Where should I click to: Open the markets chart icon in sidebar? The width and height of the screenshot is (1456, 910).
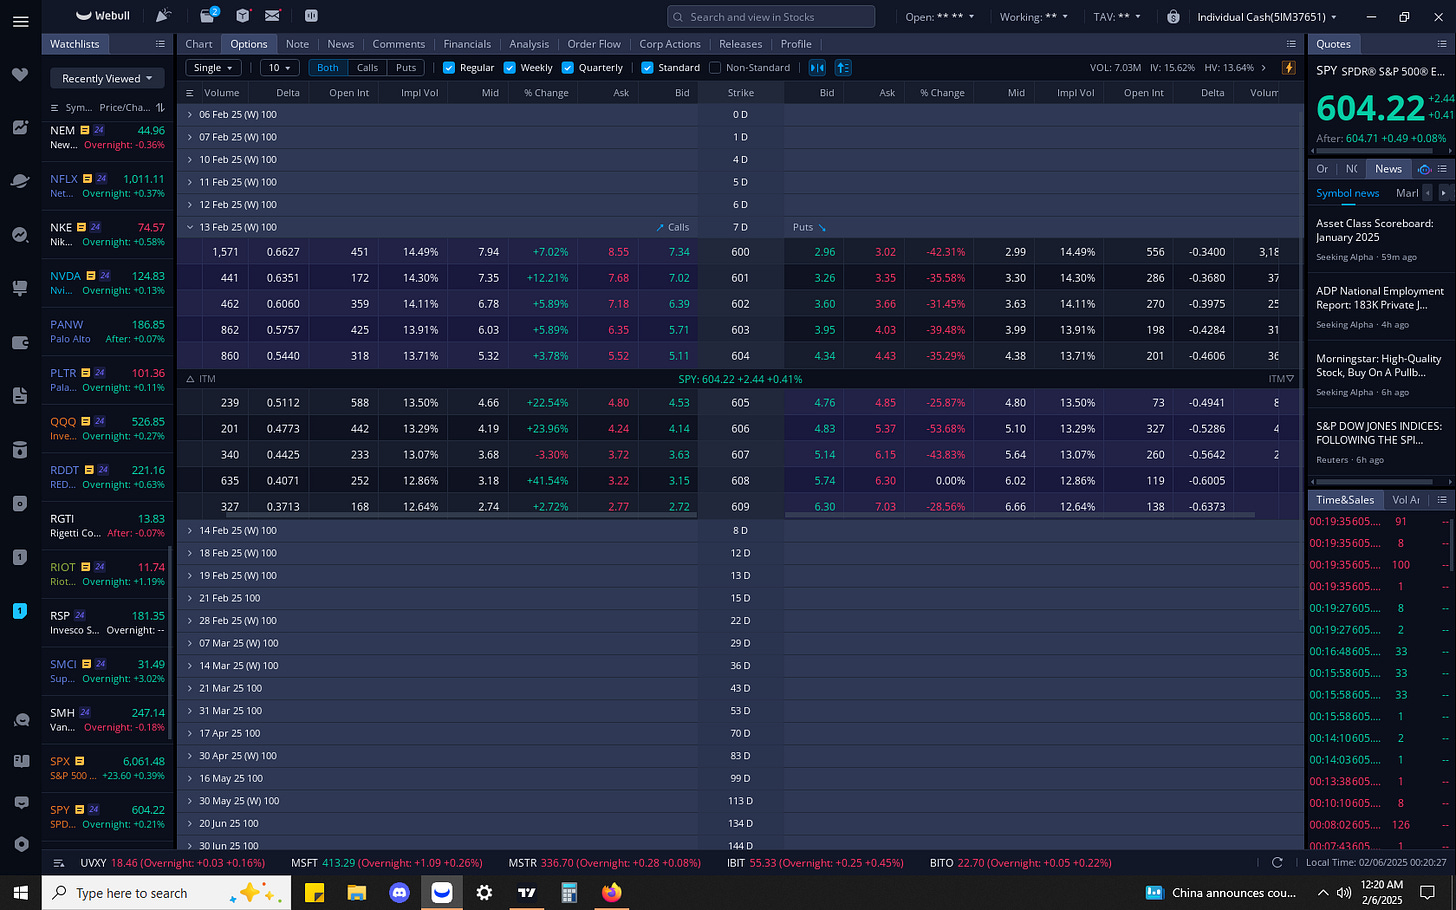tap(20, 127)
